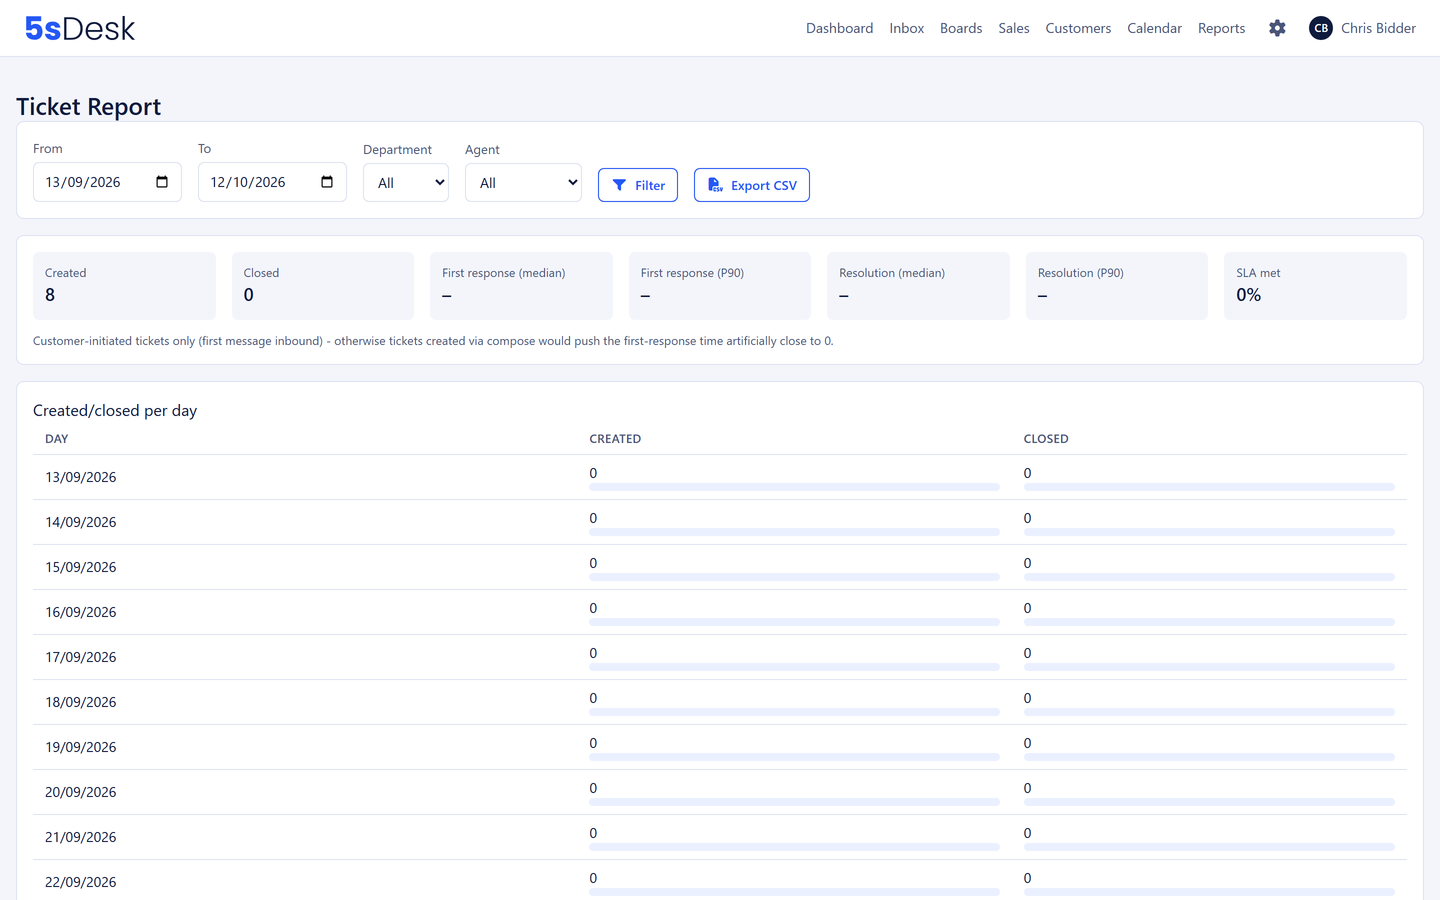Click the To date field 12/10/2026

(x=272, y=182)
